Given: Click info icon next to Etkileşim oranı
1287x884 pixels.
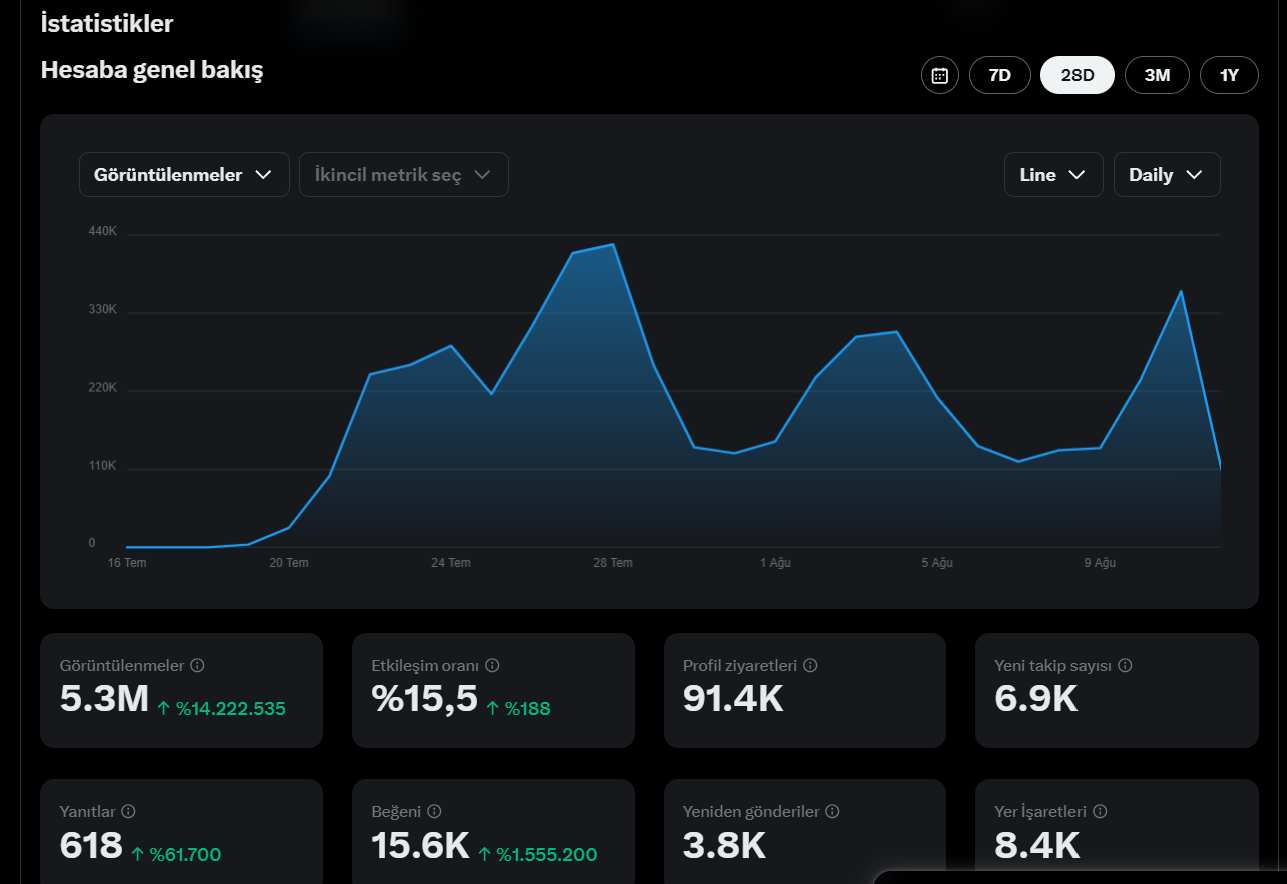Looking at the screenshot, I should tap(492, 665).
